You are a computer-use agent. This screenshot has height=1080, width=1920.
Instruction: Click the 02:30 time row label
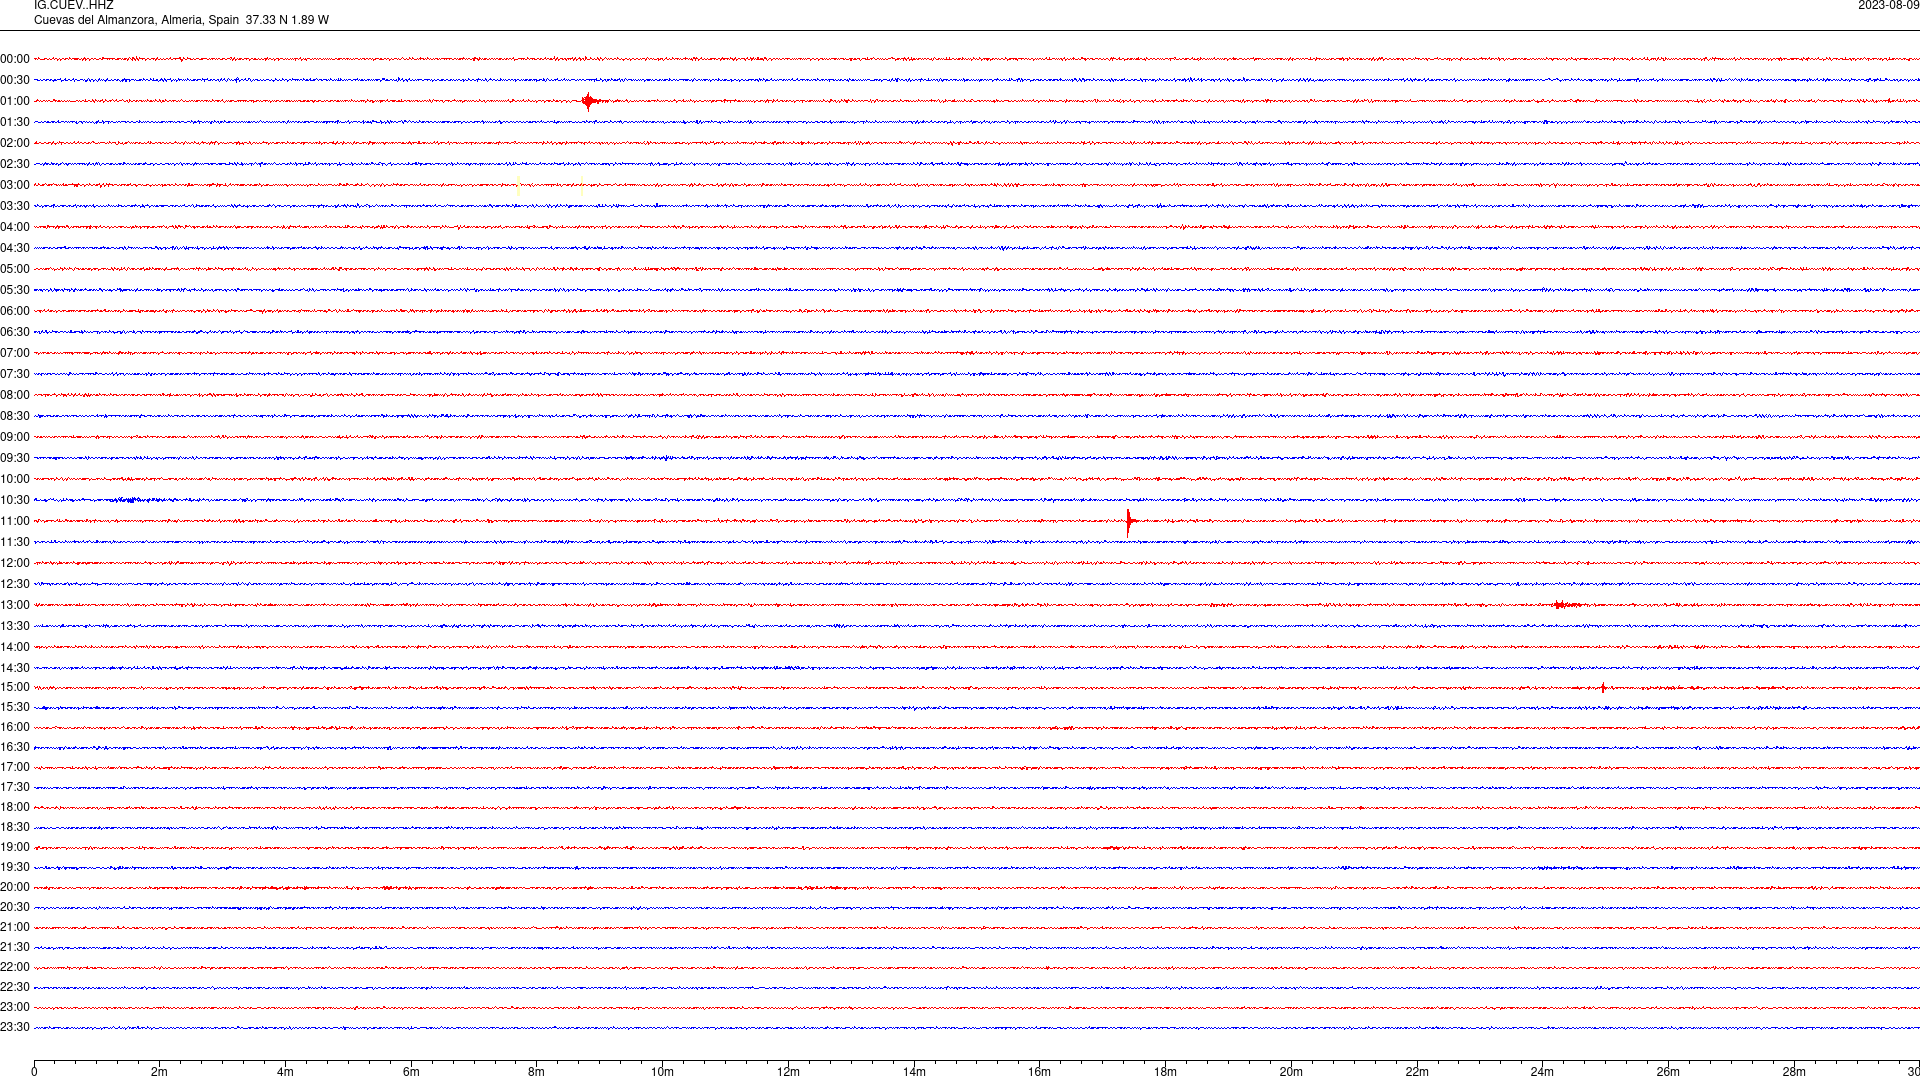click(15, 164)
